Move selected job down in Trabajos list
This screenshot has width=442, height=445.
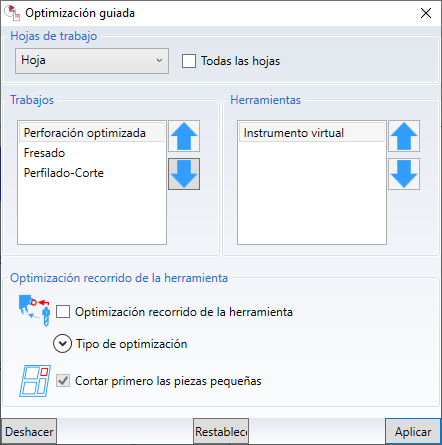[x=184, y=174]
